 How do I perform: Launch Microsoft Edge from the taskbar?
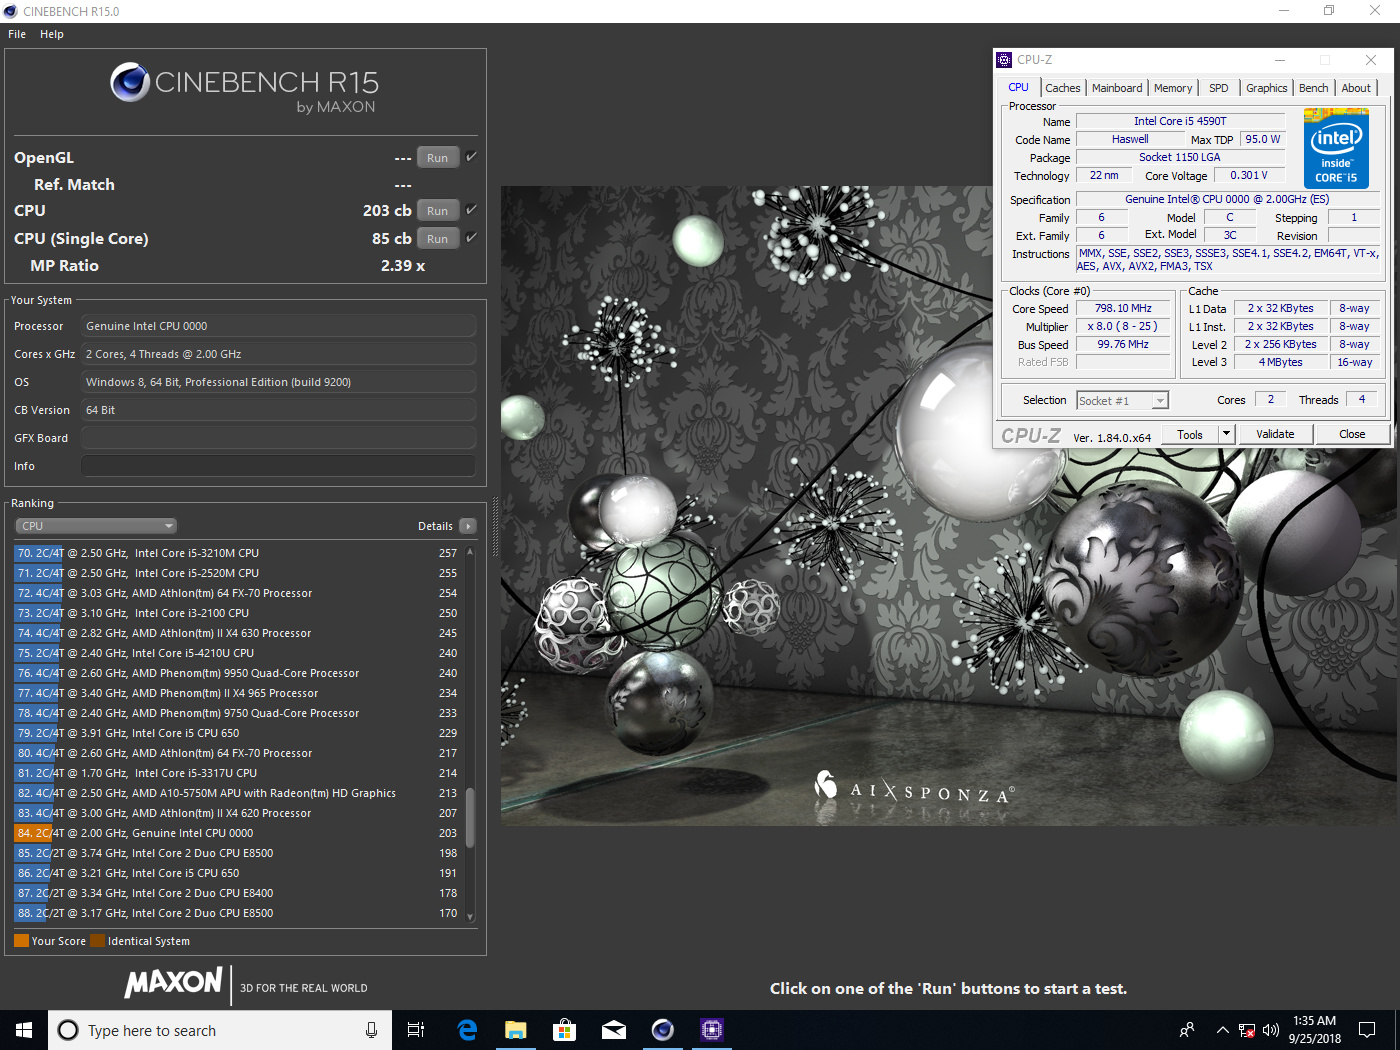(467, 1030)
